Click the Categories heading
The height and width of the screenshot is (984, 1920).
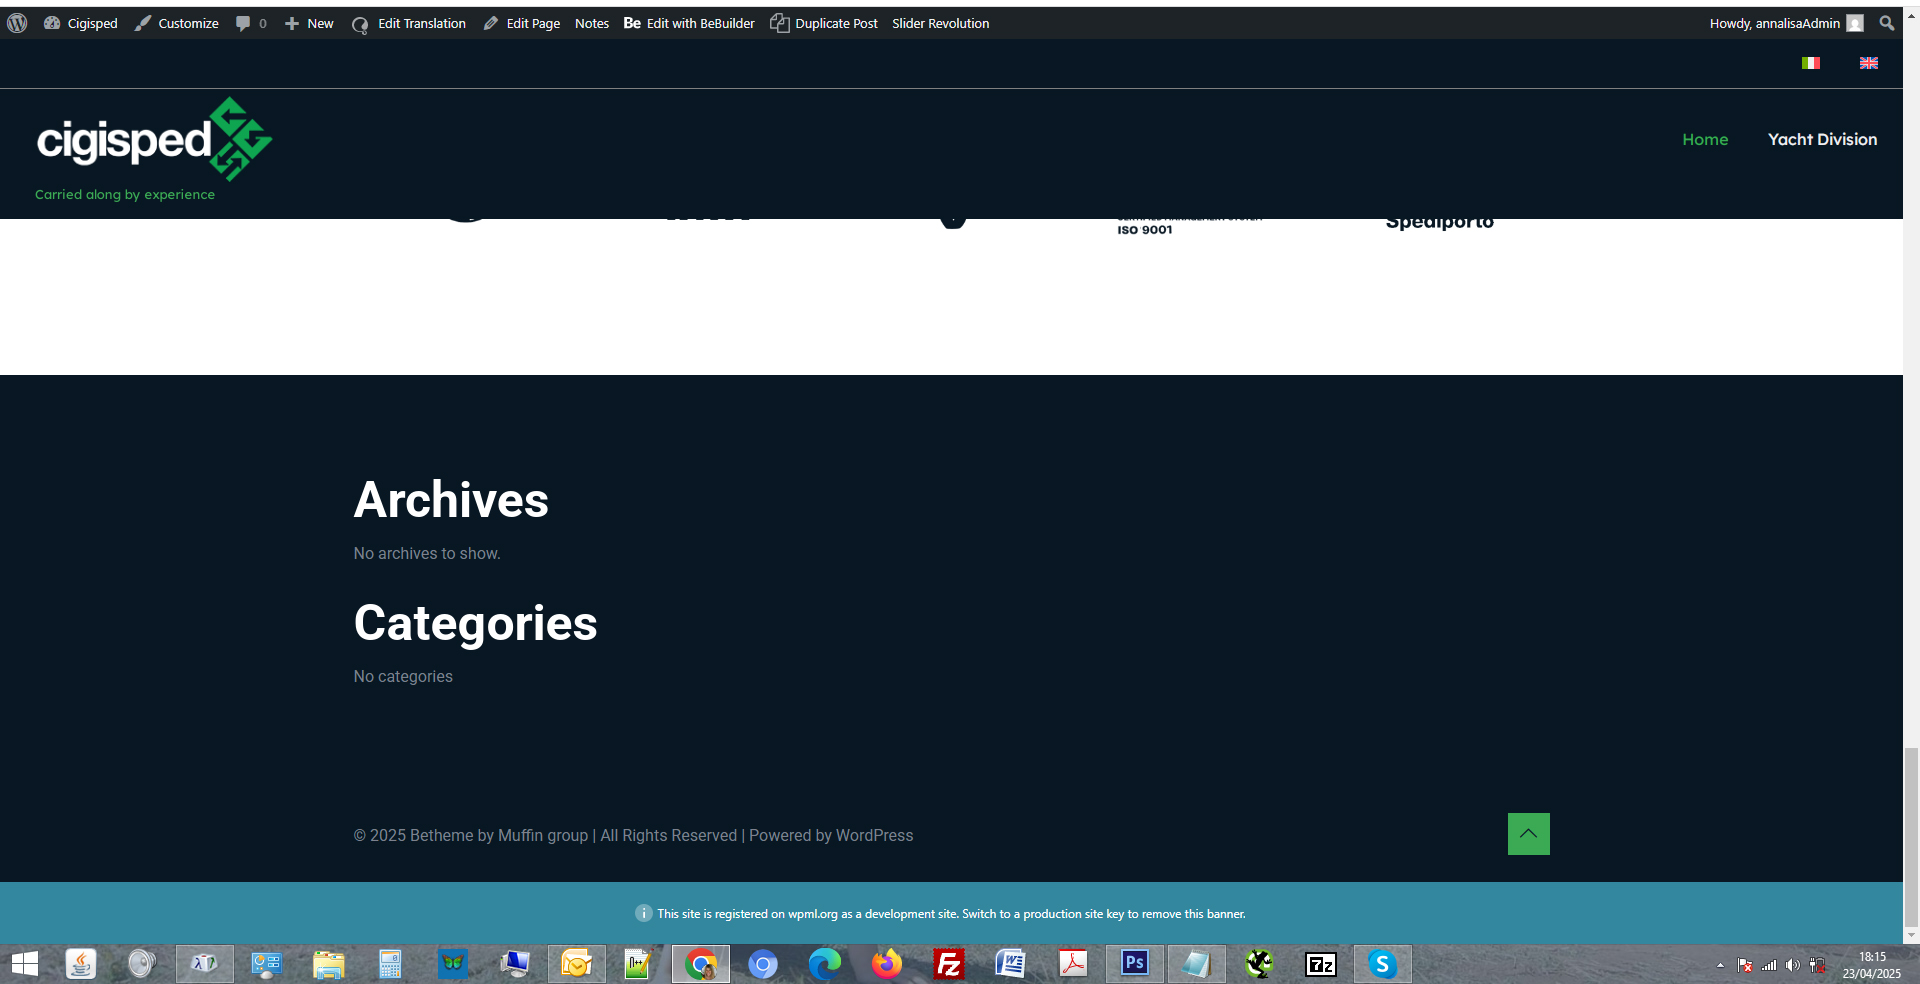tap(475, 624)
